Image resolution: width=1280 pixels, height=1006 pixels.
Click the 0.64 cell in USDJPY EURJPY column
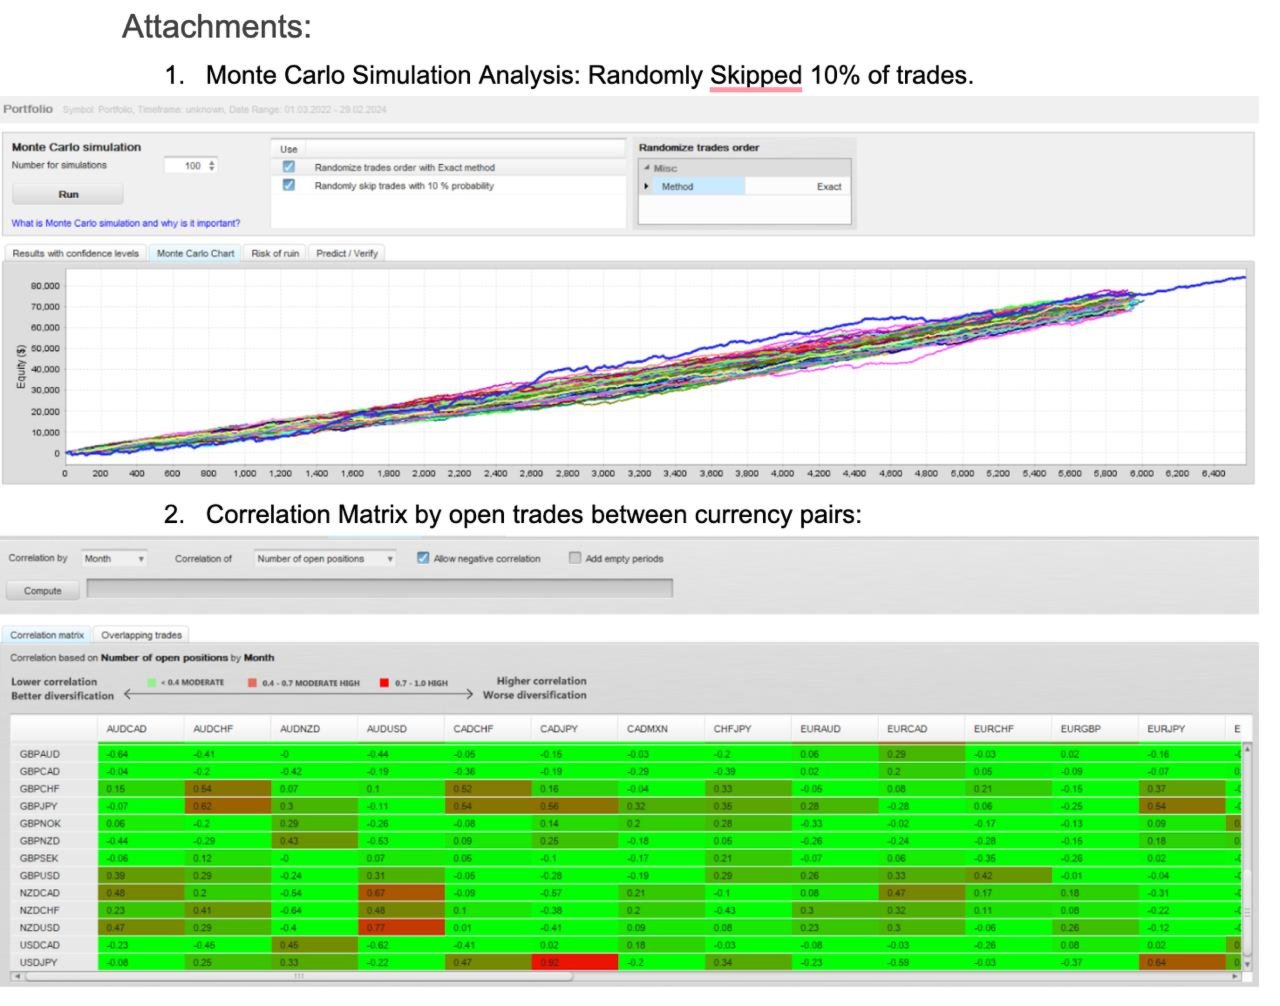pos(1183,962)
